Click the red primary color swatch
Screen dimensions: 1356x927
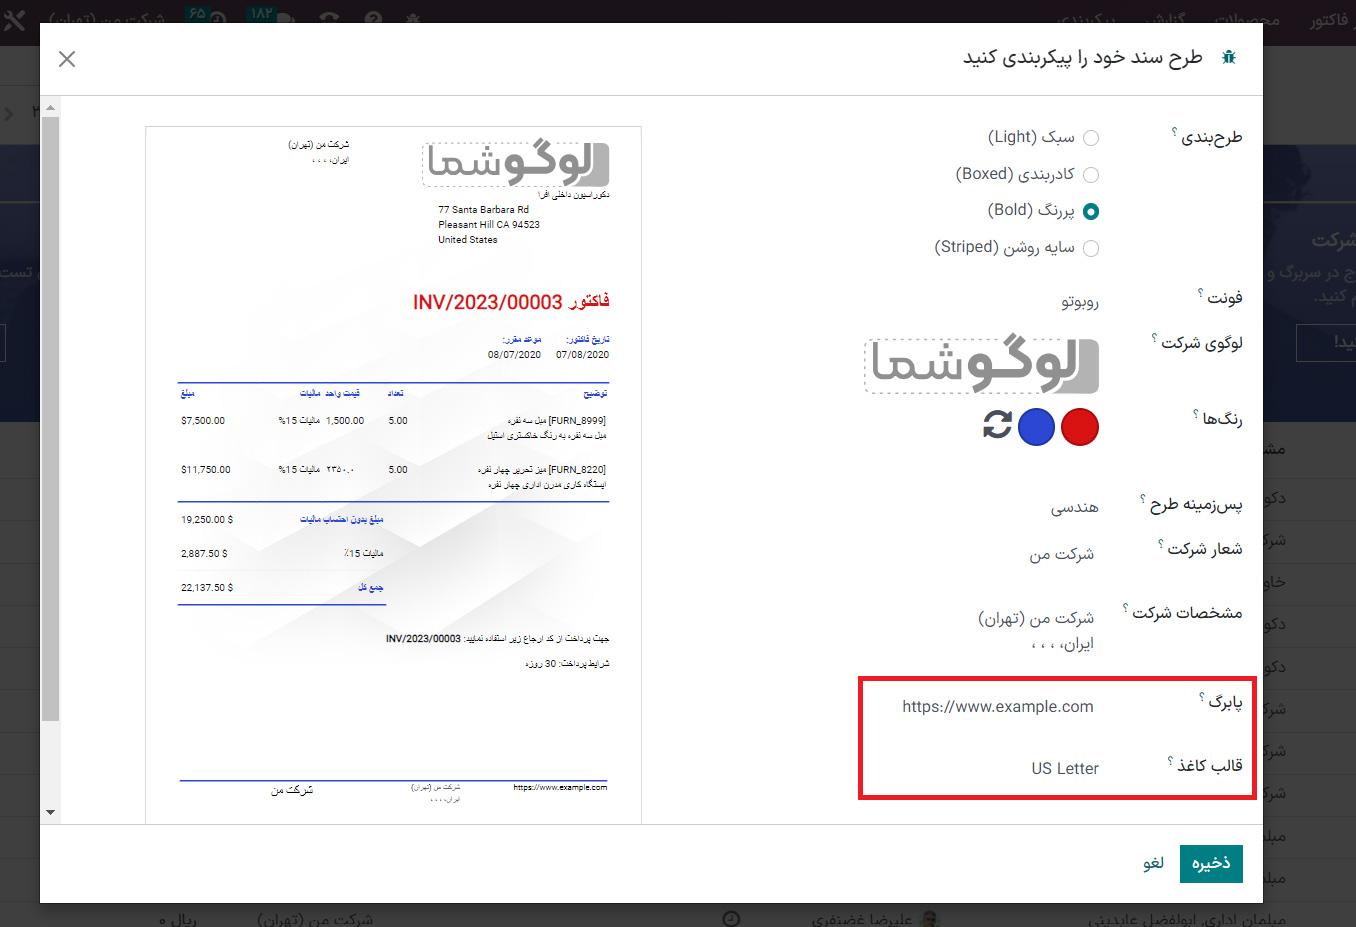coord(1079,427)
